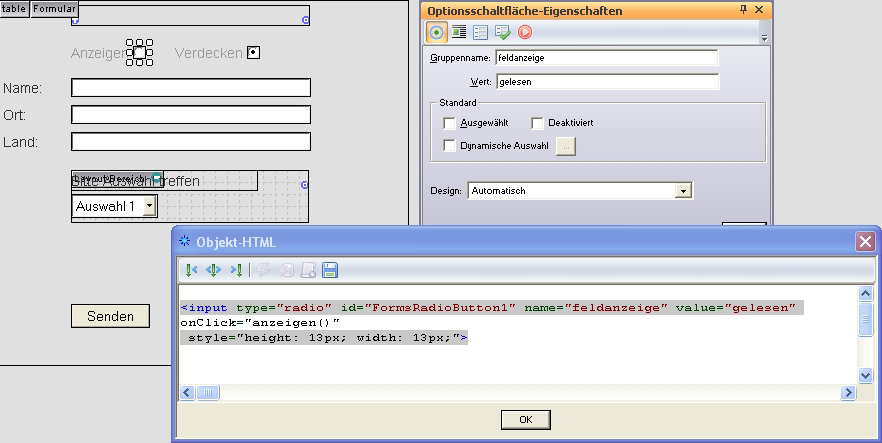Select the table tab
The width and height of the screenshot is (882, 443).
click(15, 8)
